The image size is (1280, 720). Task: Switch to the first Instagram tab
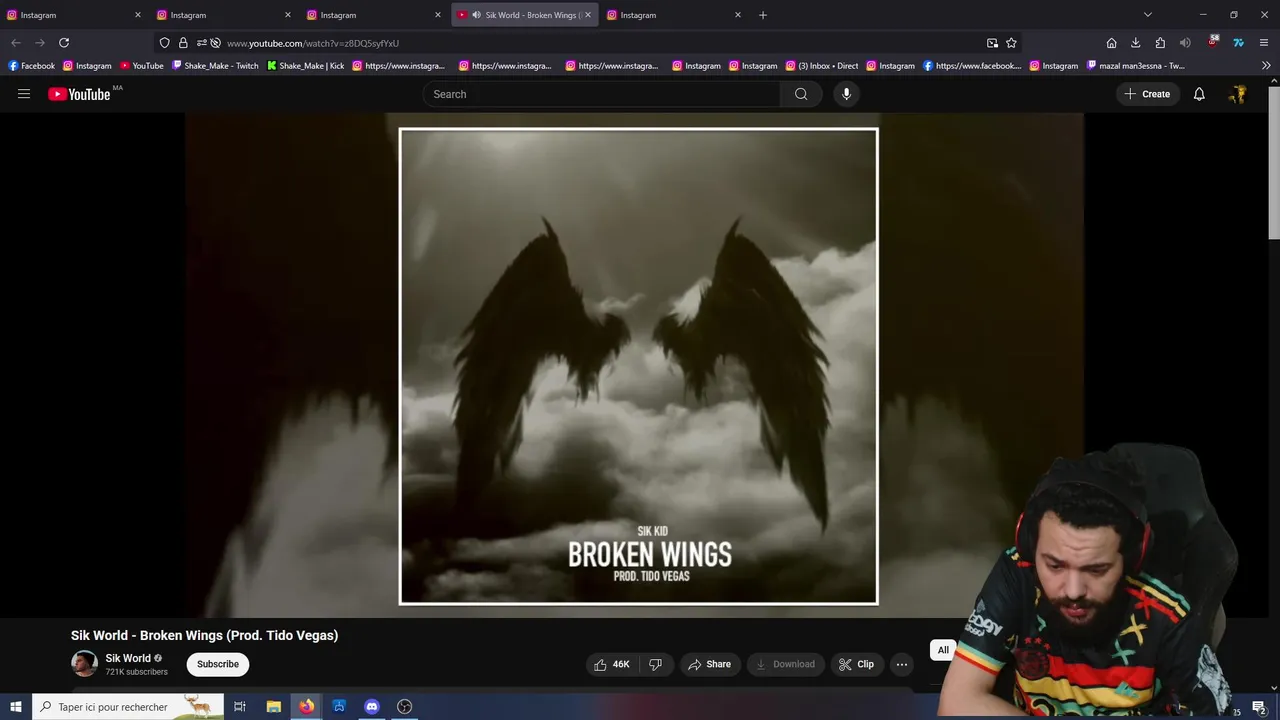point(75,15)
